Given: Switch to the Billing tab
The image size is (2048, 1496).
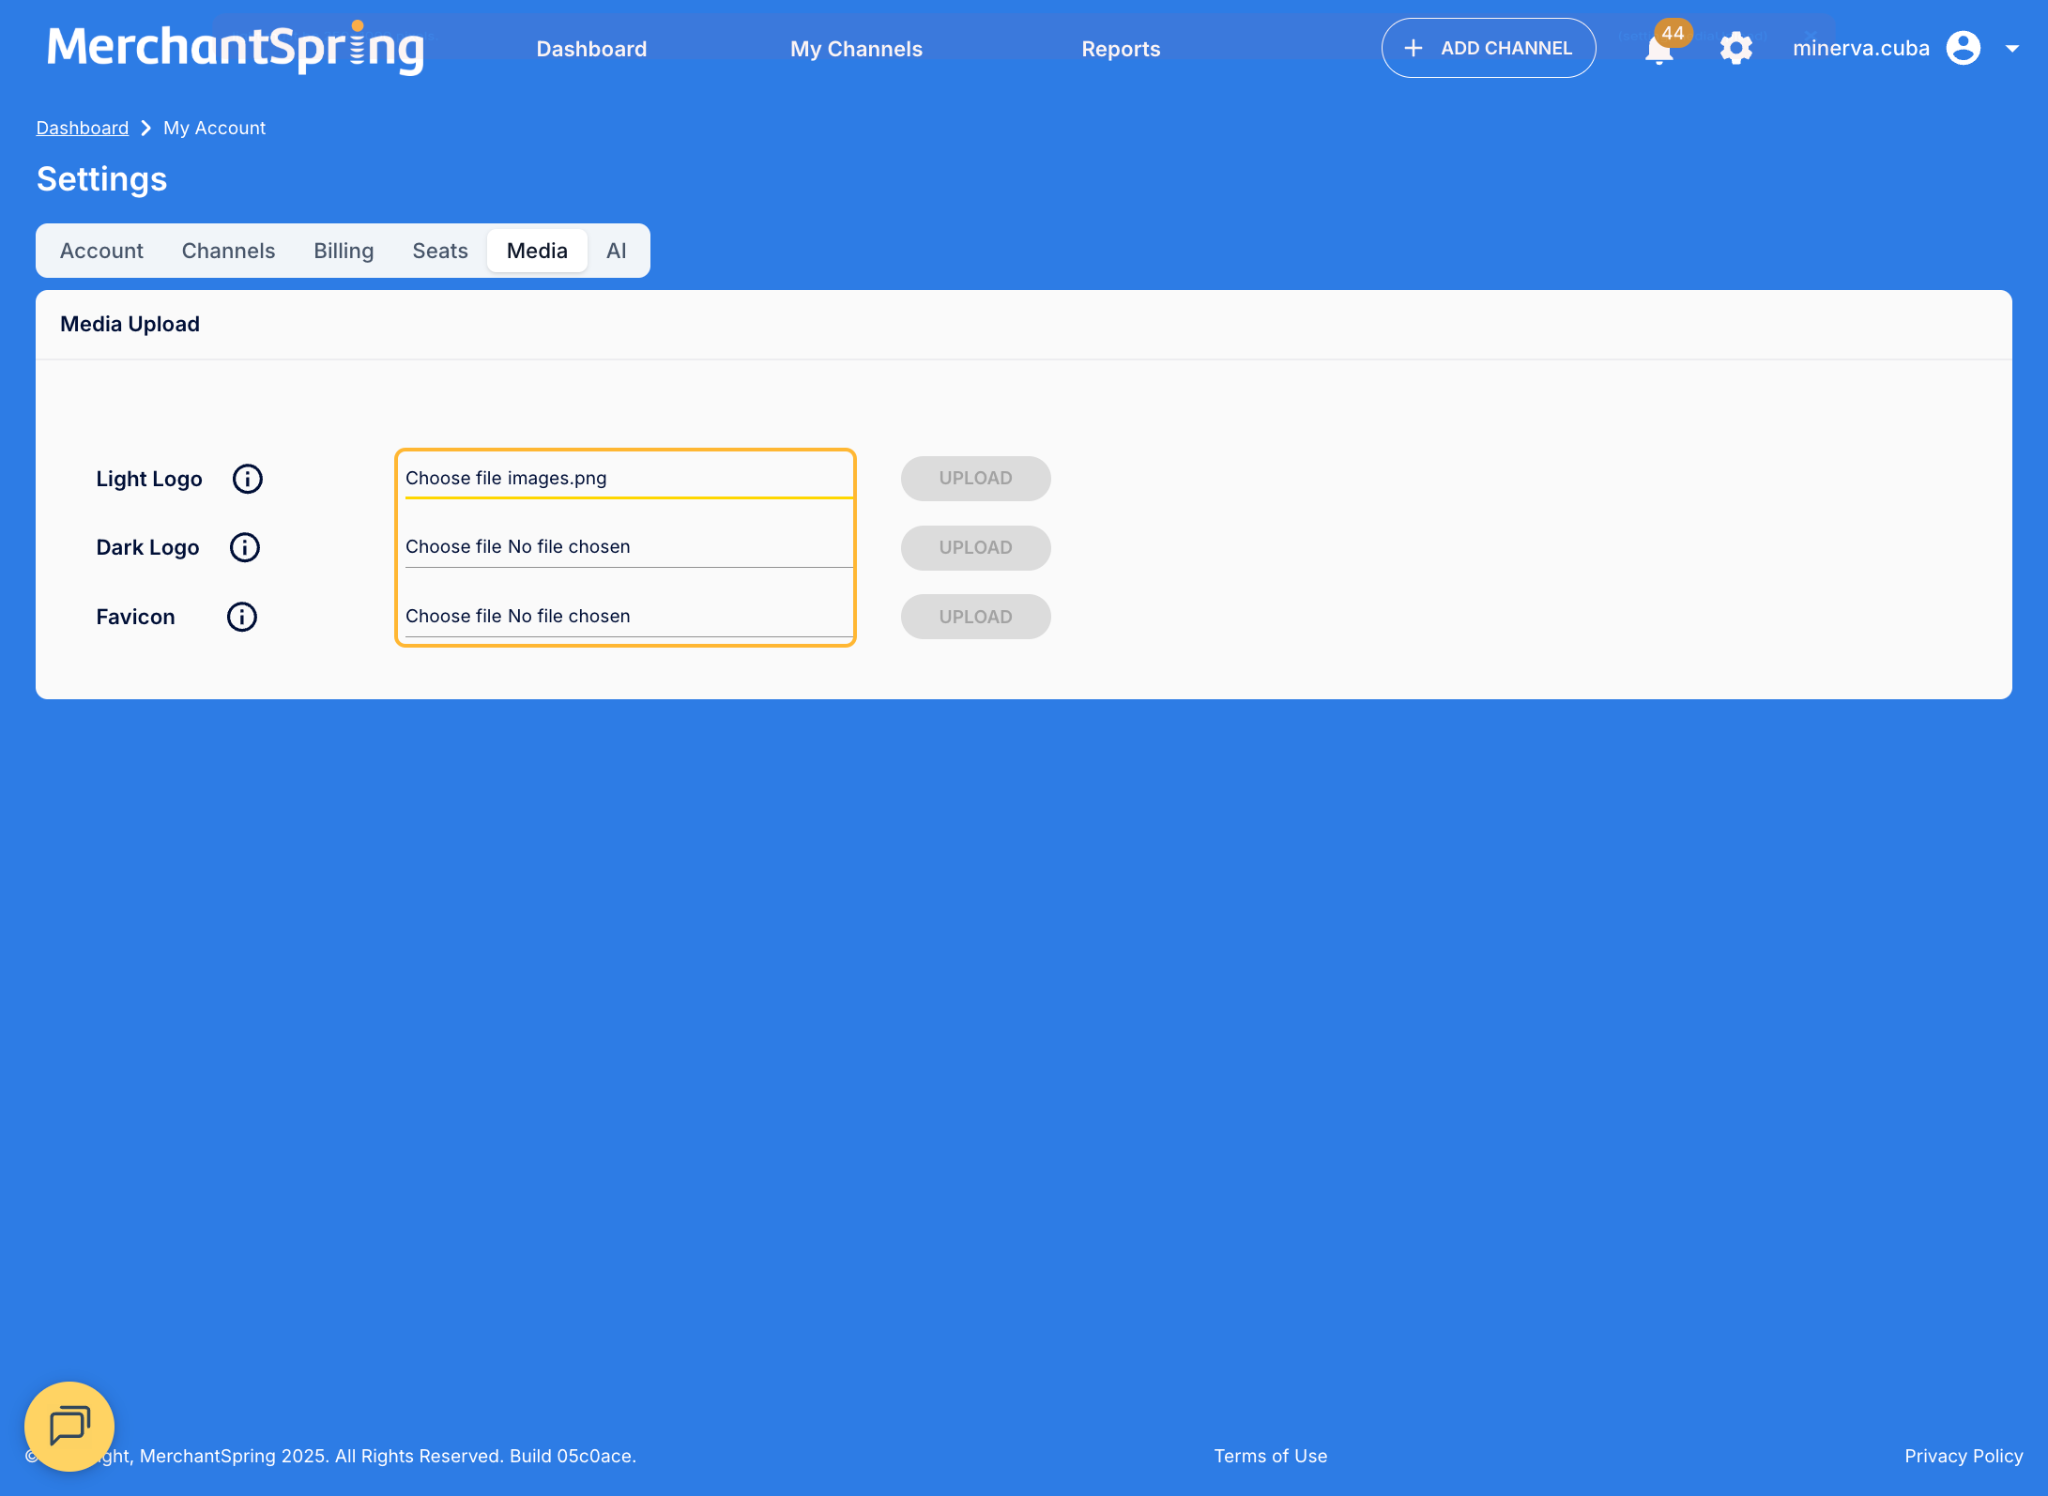Looking at the screenshot, I should (x=343, y=251).
